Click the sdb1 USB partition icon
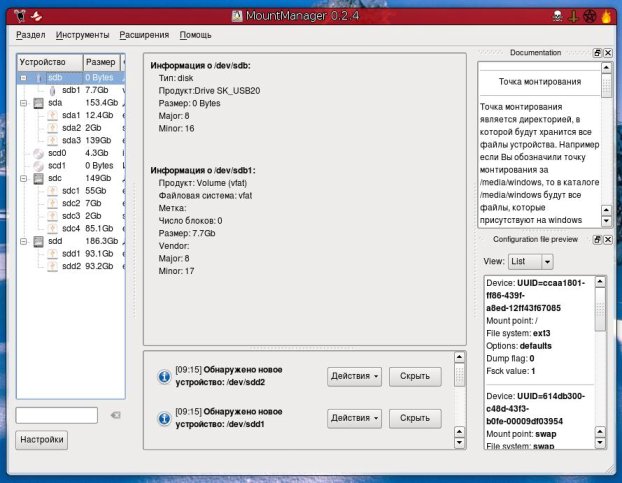The width and height of the screenshot is (622, 483). (x=52, y=90)
